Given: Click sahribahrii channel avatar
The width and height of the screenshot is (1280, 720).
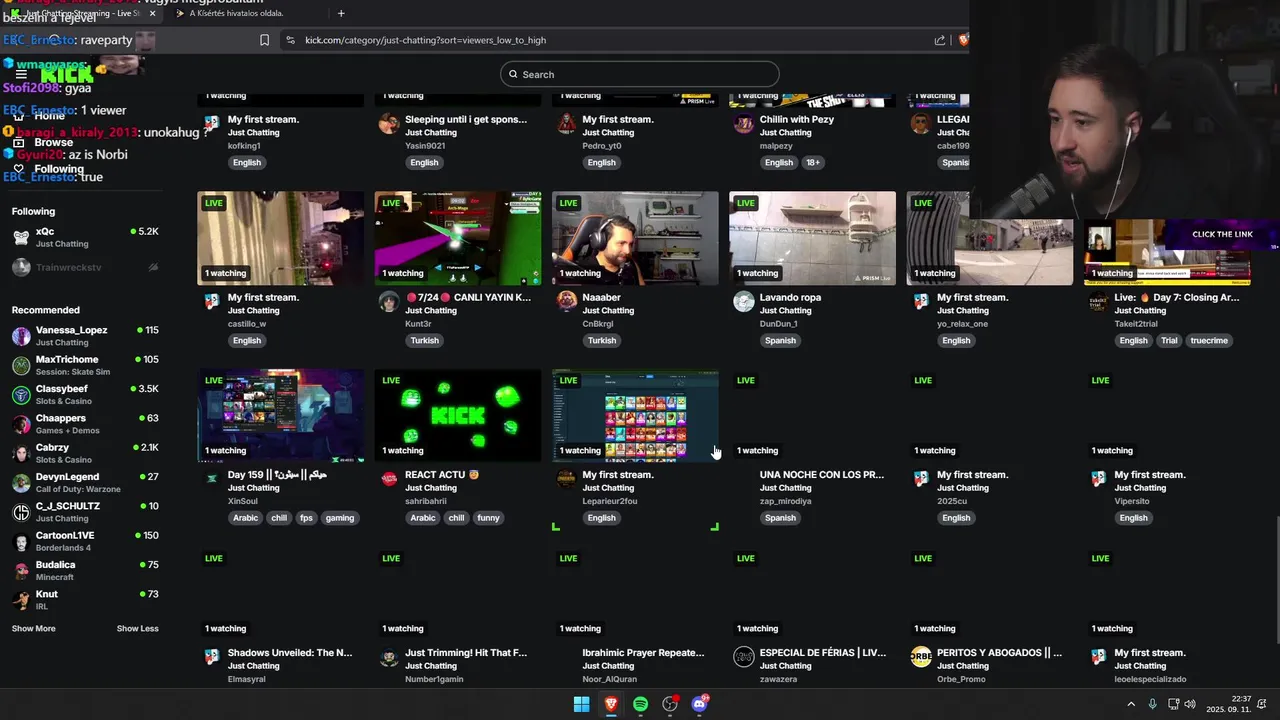Looking at the screenshot, I should tap(389, 479).
